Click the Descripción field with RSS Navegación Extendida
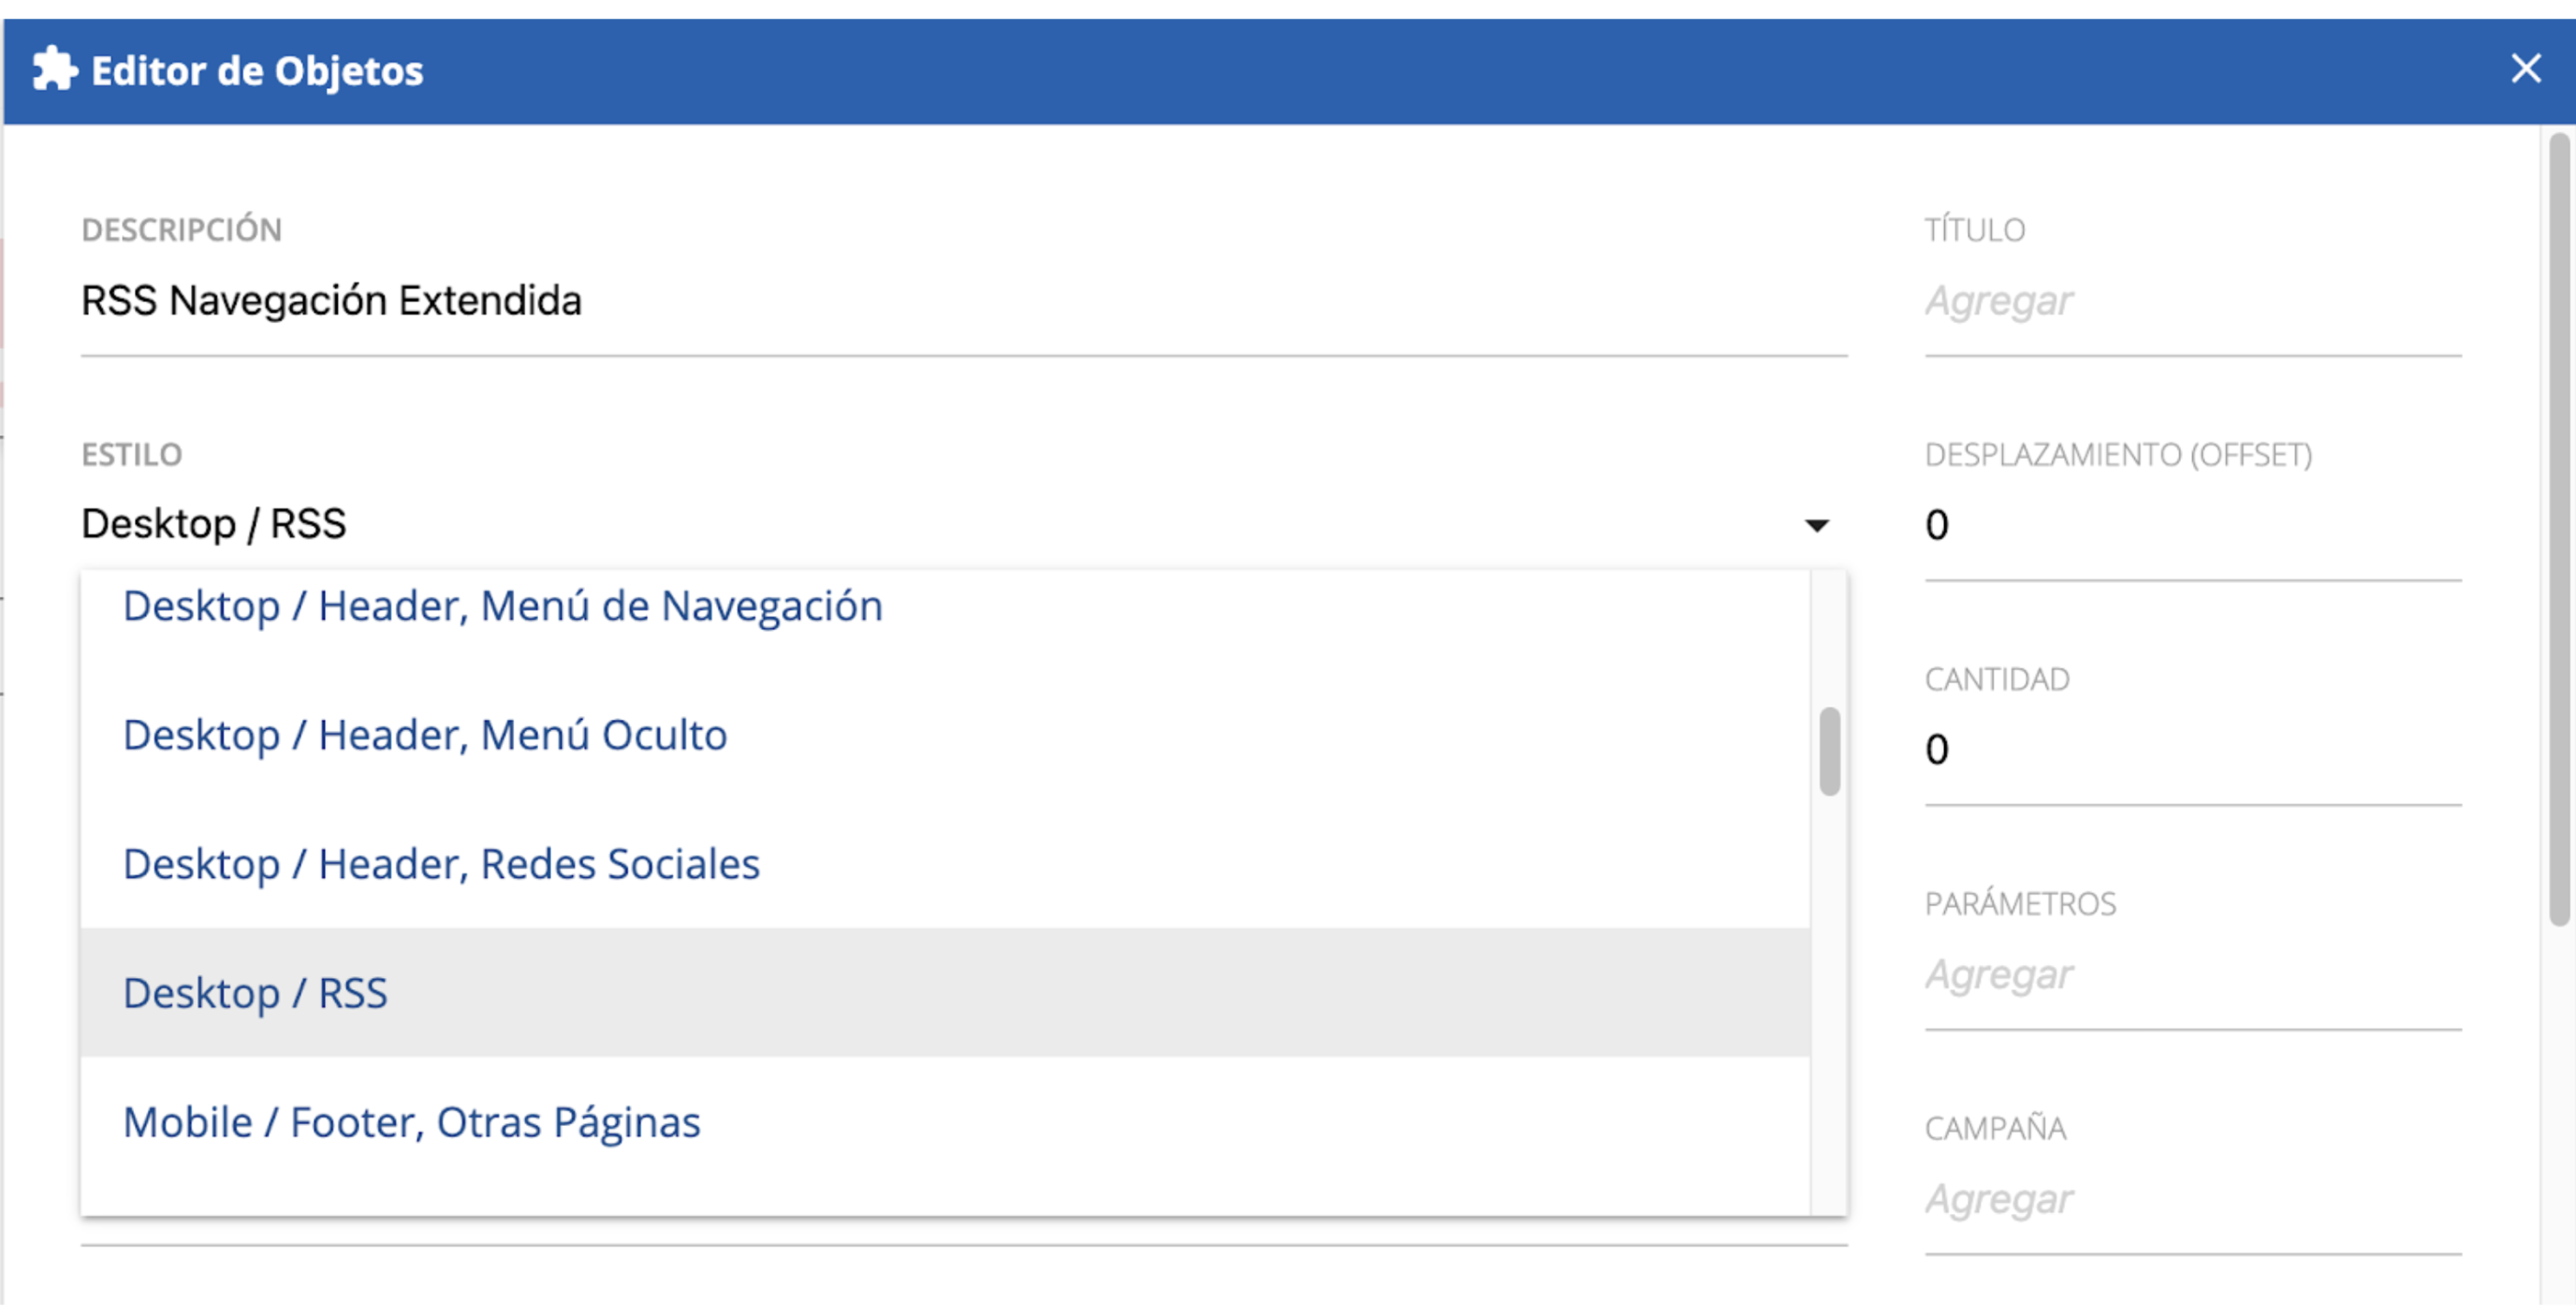 pyautogui.click(x=963, y=301)
